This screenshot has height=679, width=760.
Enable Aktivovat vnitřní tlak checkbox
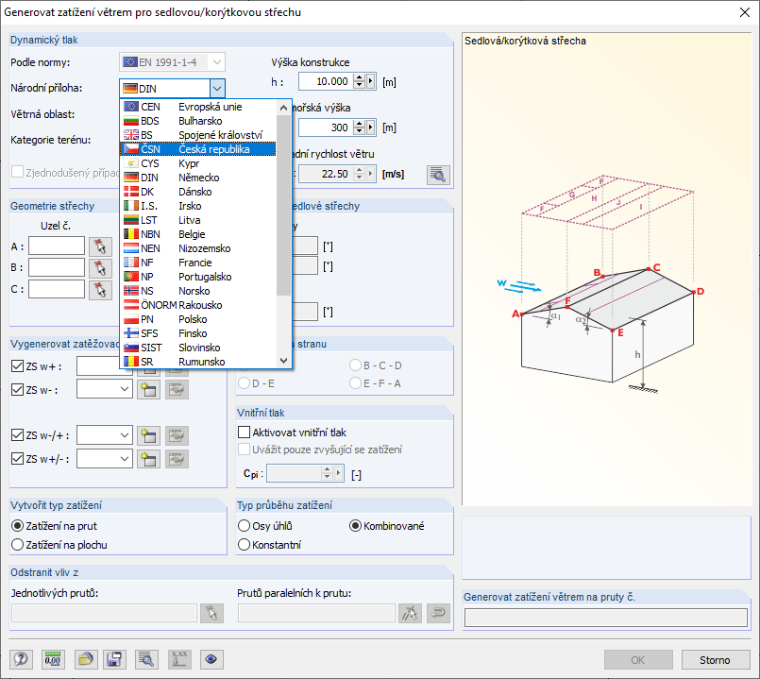coord(244,432)
